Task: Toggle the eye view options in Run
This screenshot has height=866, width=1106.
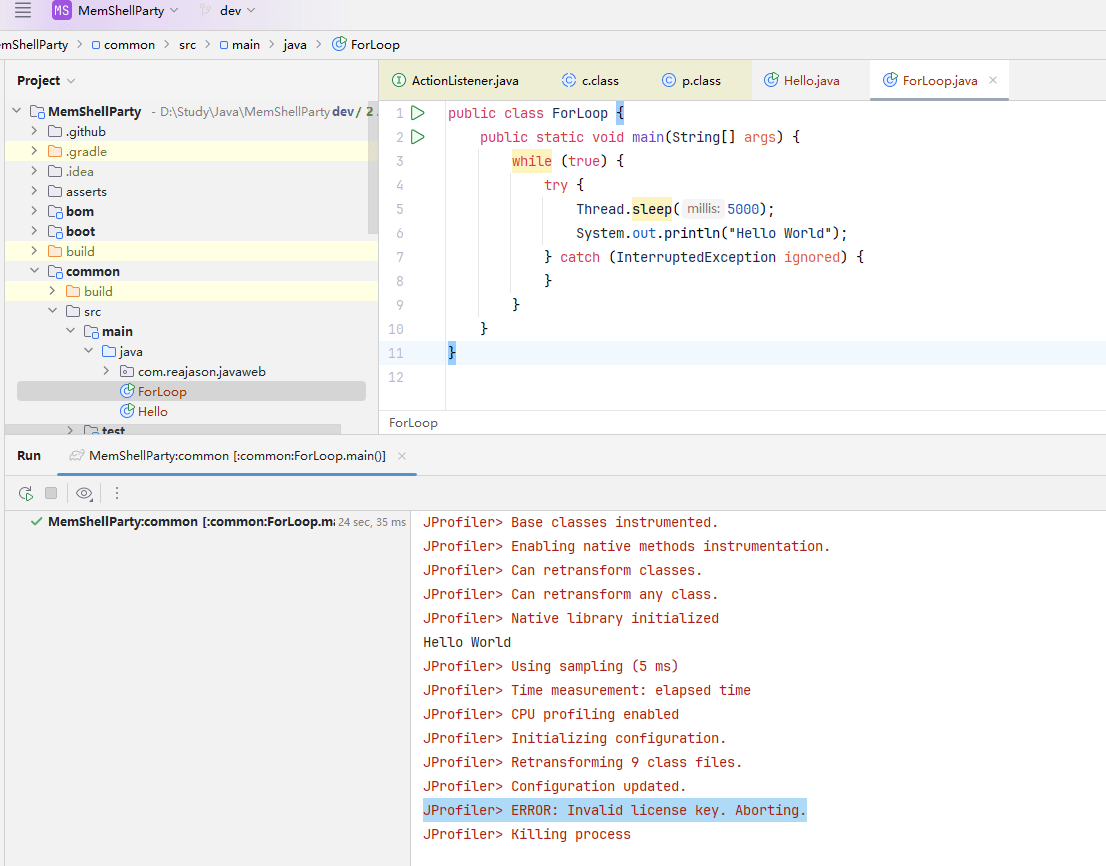Action: click(x=84, y=493)
